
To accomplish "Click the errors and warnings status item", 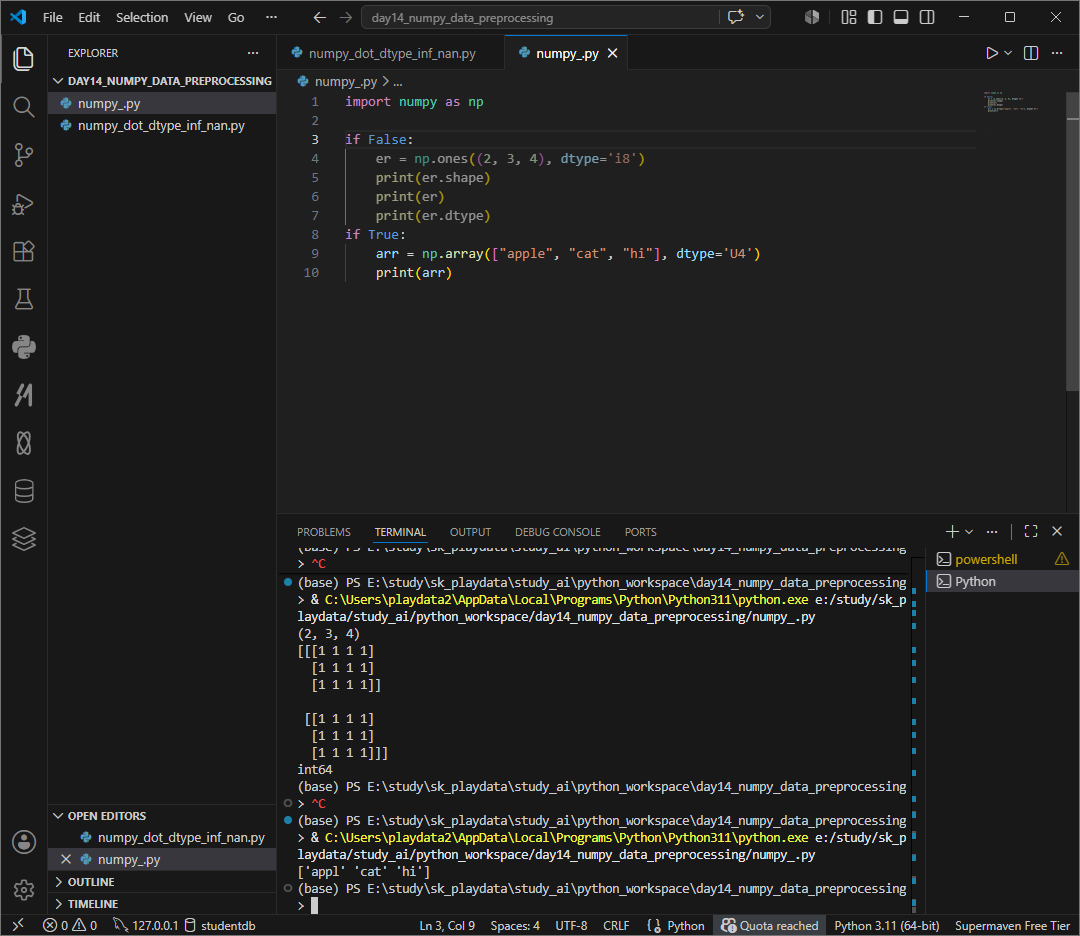I will pyautogui.click(x=70, y=925).
